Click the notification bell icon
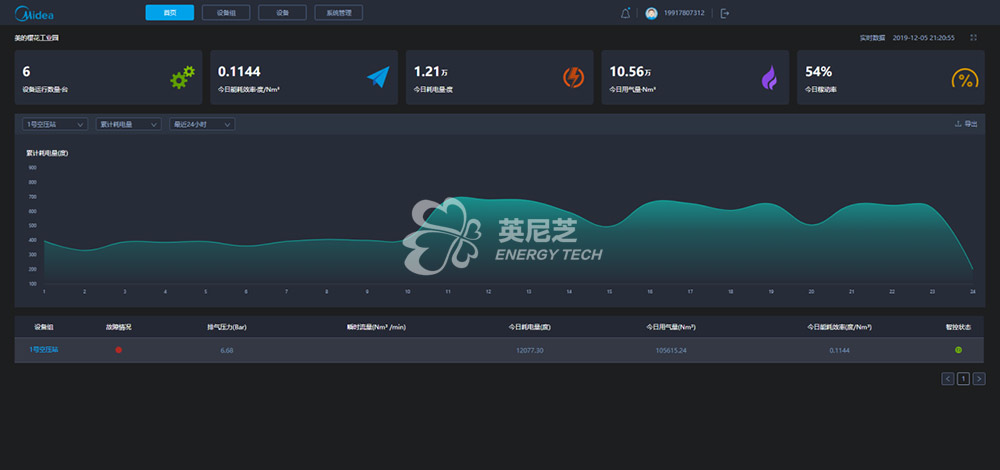The height and width of the screenshot is (470, 1000). pyautogui.click(x=625, y=13)
